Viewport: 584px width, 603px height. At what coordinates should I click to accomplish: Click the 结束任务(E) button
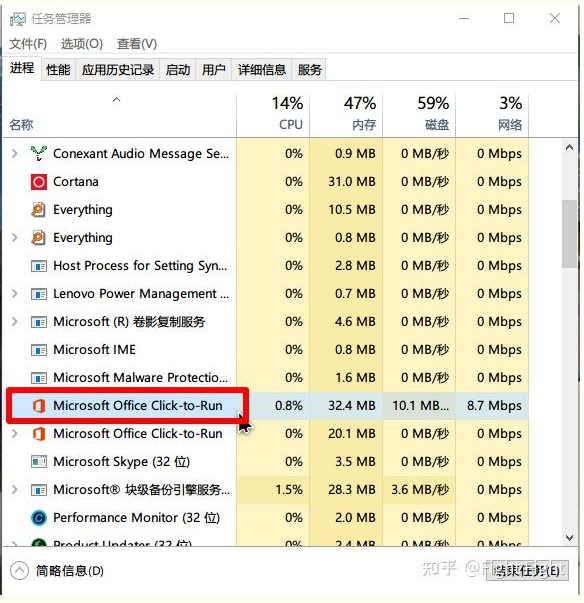[527, 571]
